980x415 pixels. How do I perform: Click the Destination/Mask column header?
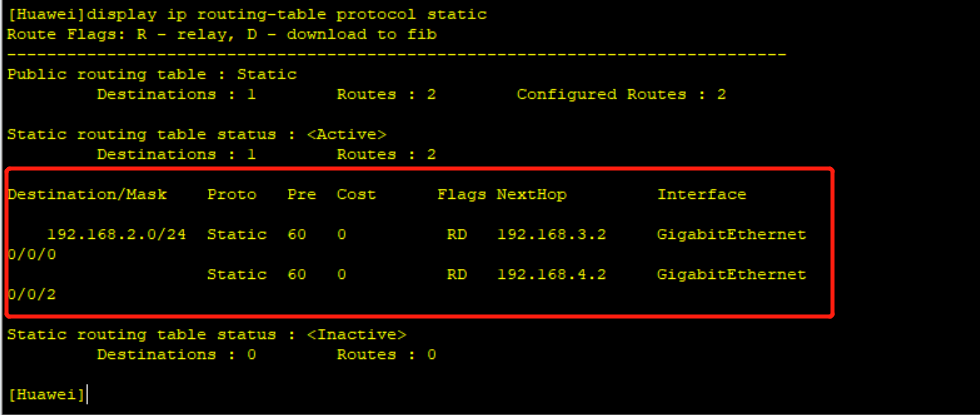click(x=87, y=194)
